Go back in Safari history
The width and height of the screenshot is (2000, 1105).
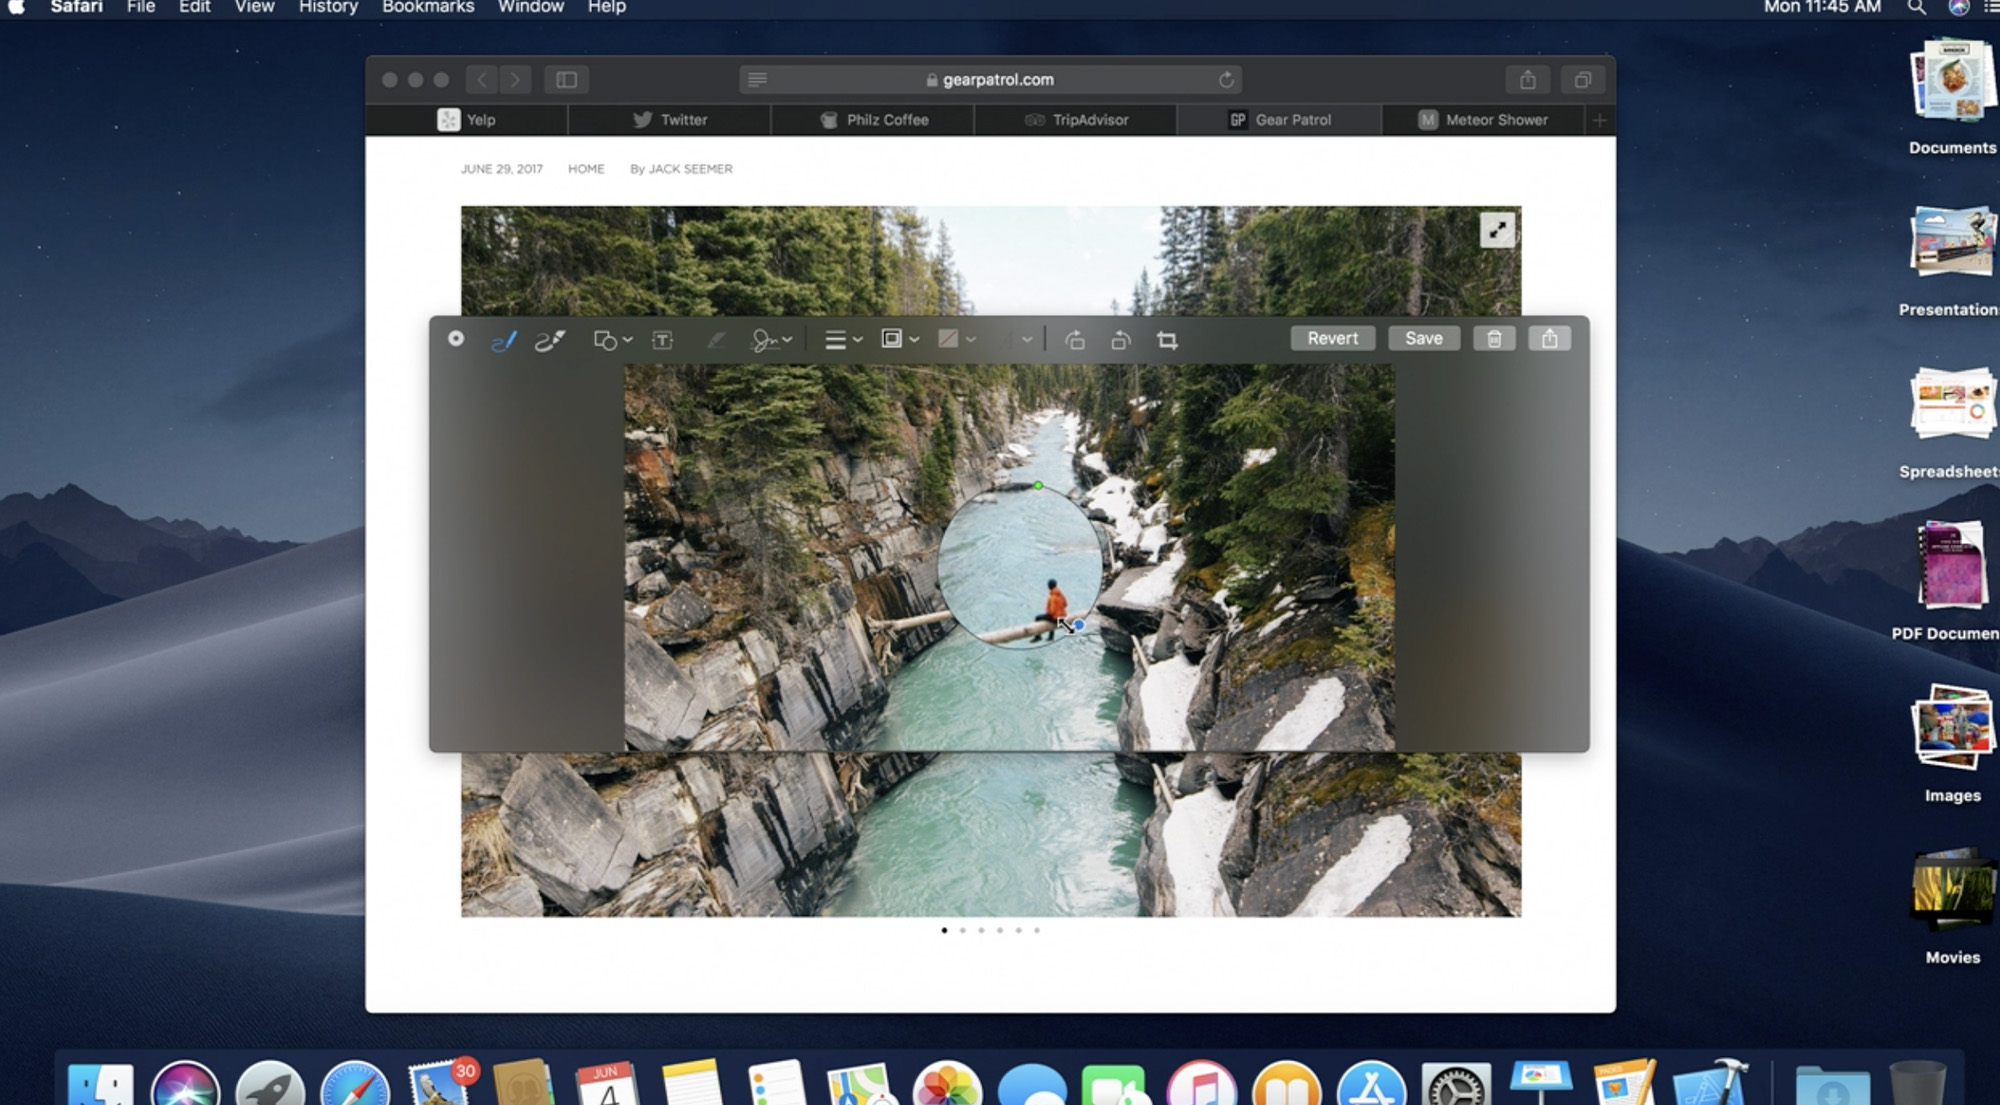tap(482, 80)
